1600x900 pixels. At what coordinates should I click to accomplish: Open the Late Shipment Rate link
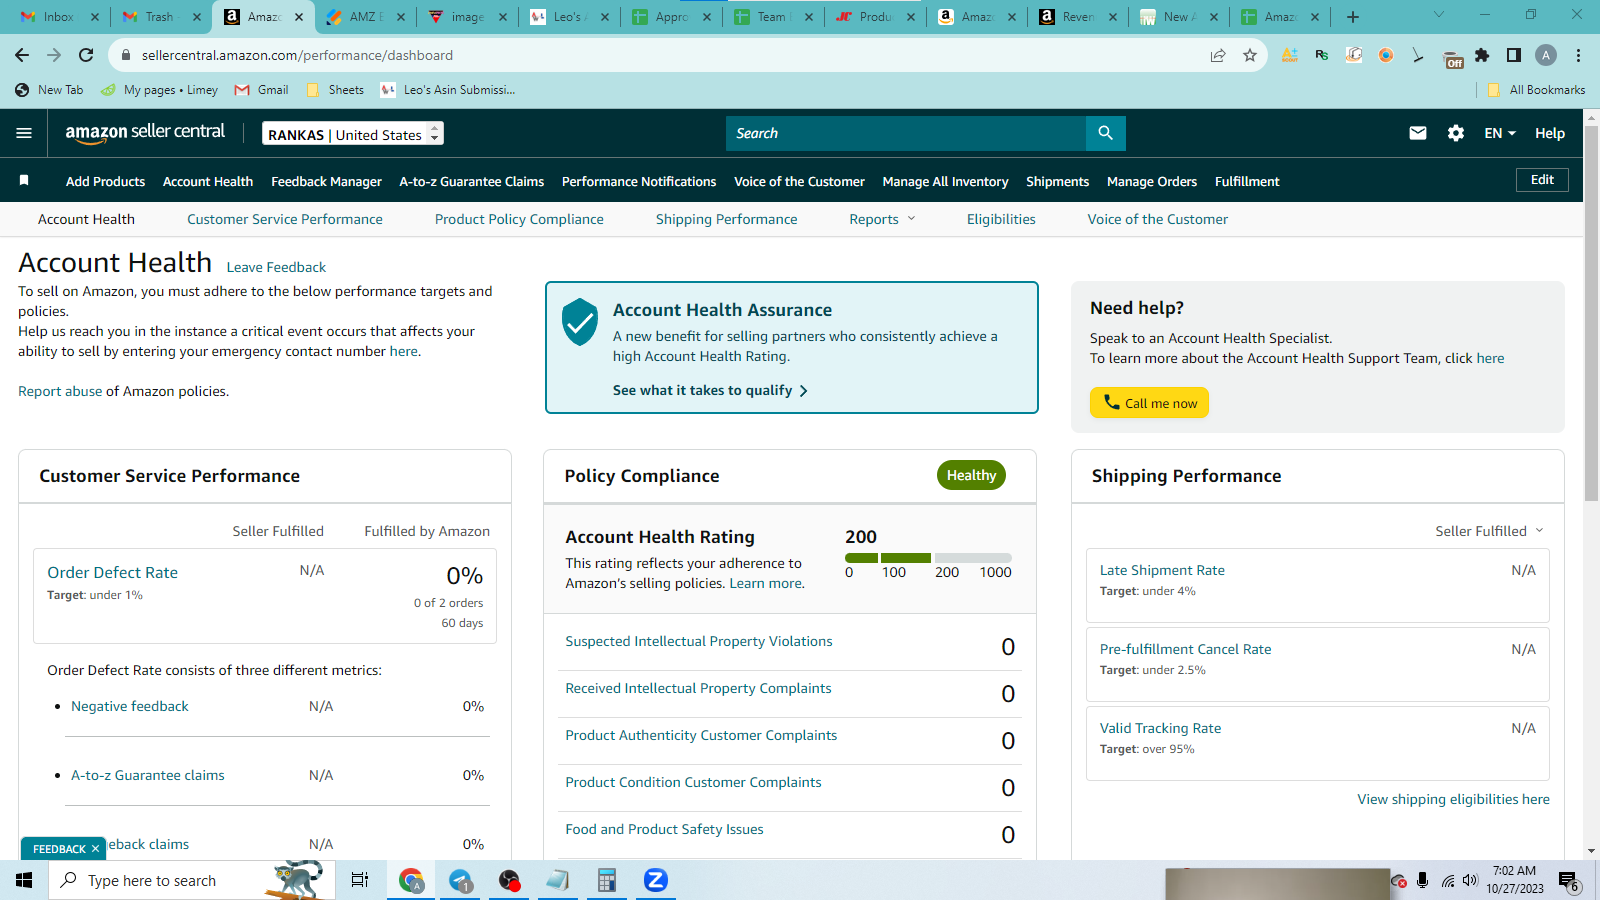[x=1162, y=570]
